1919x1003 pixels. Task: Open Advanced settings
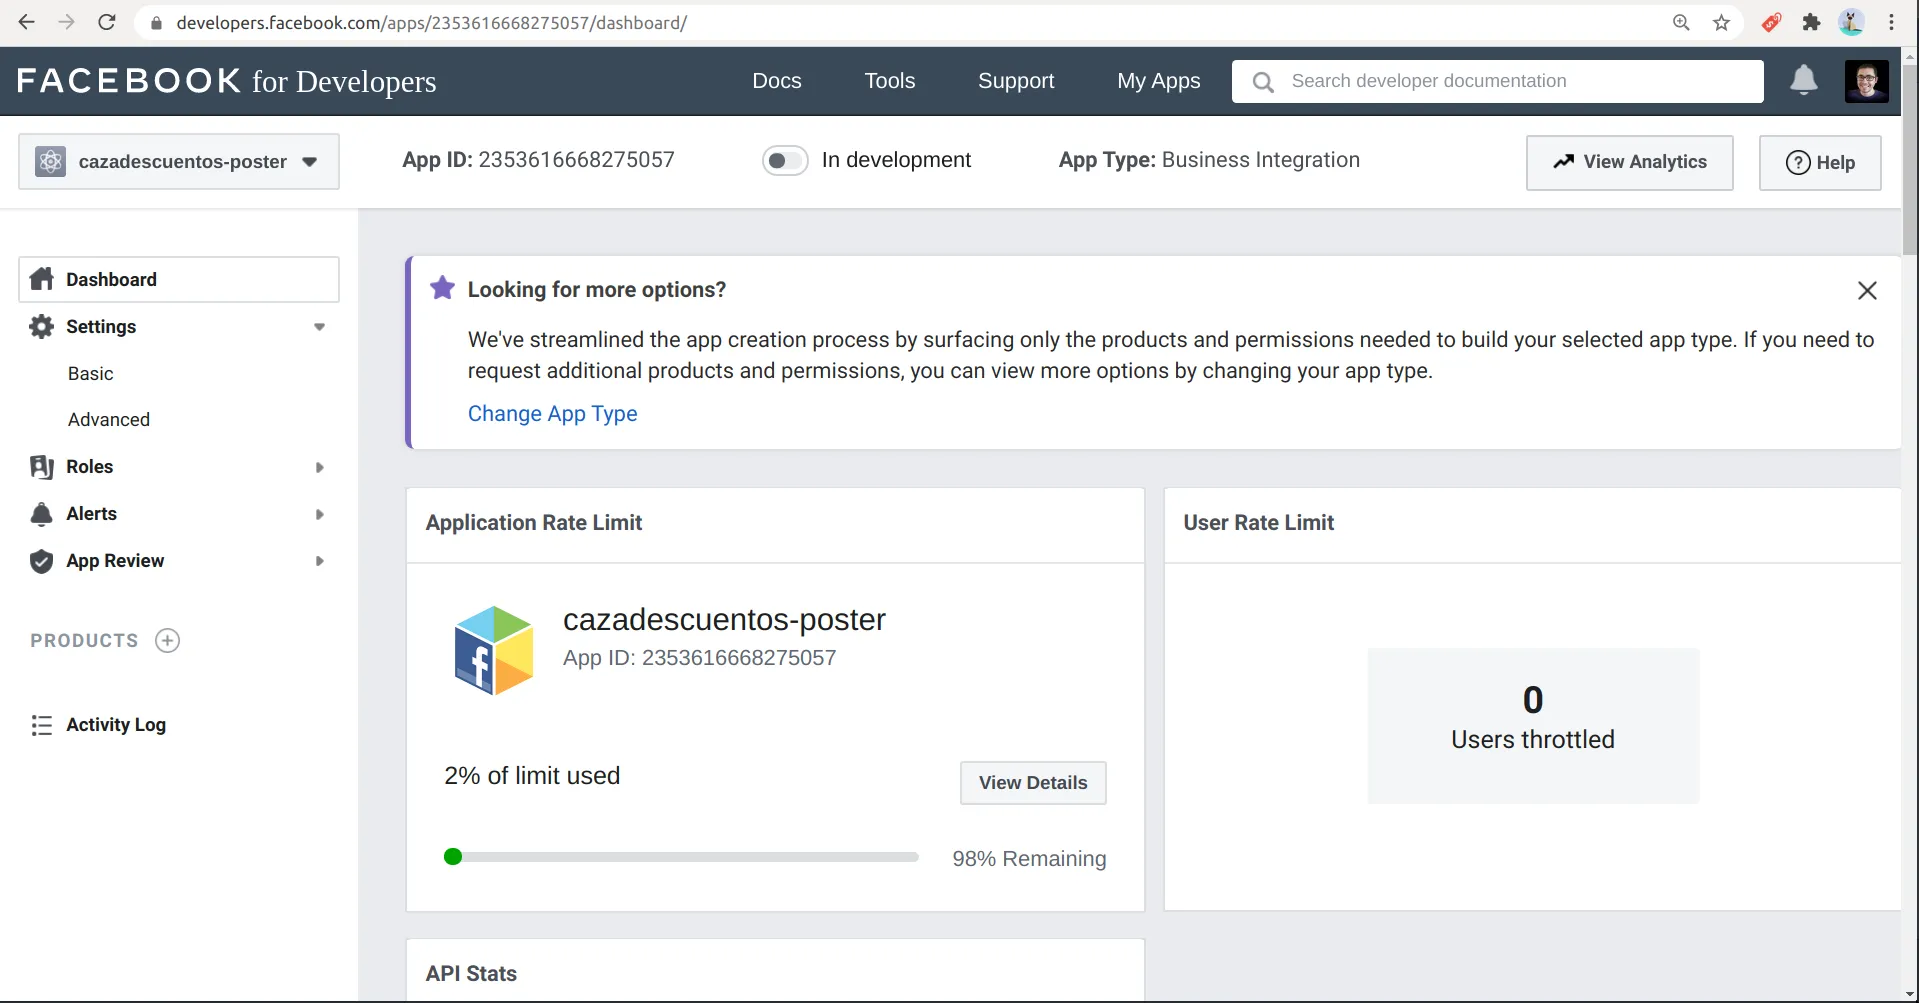click(109, 420)
